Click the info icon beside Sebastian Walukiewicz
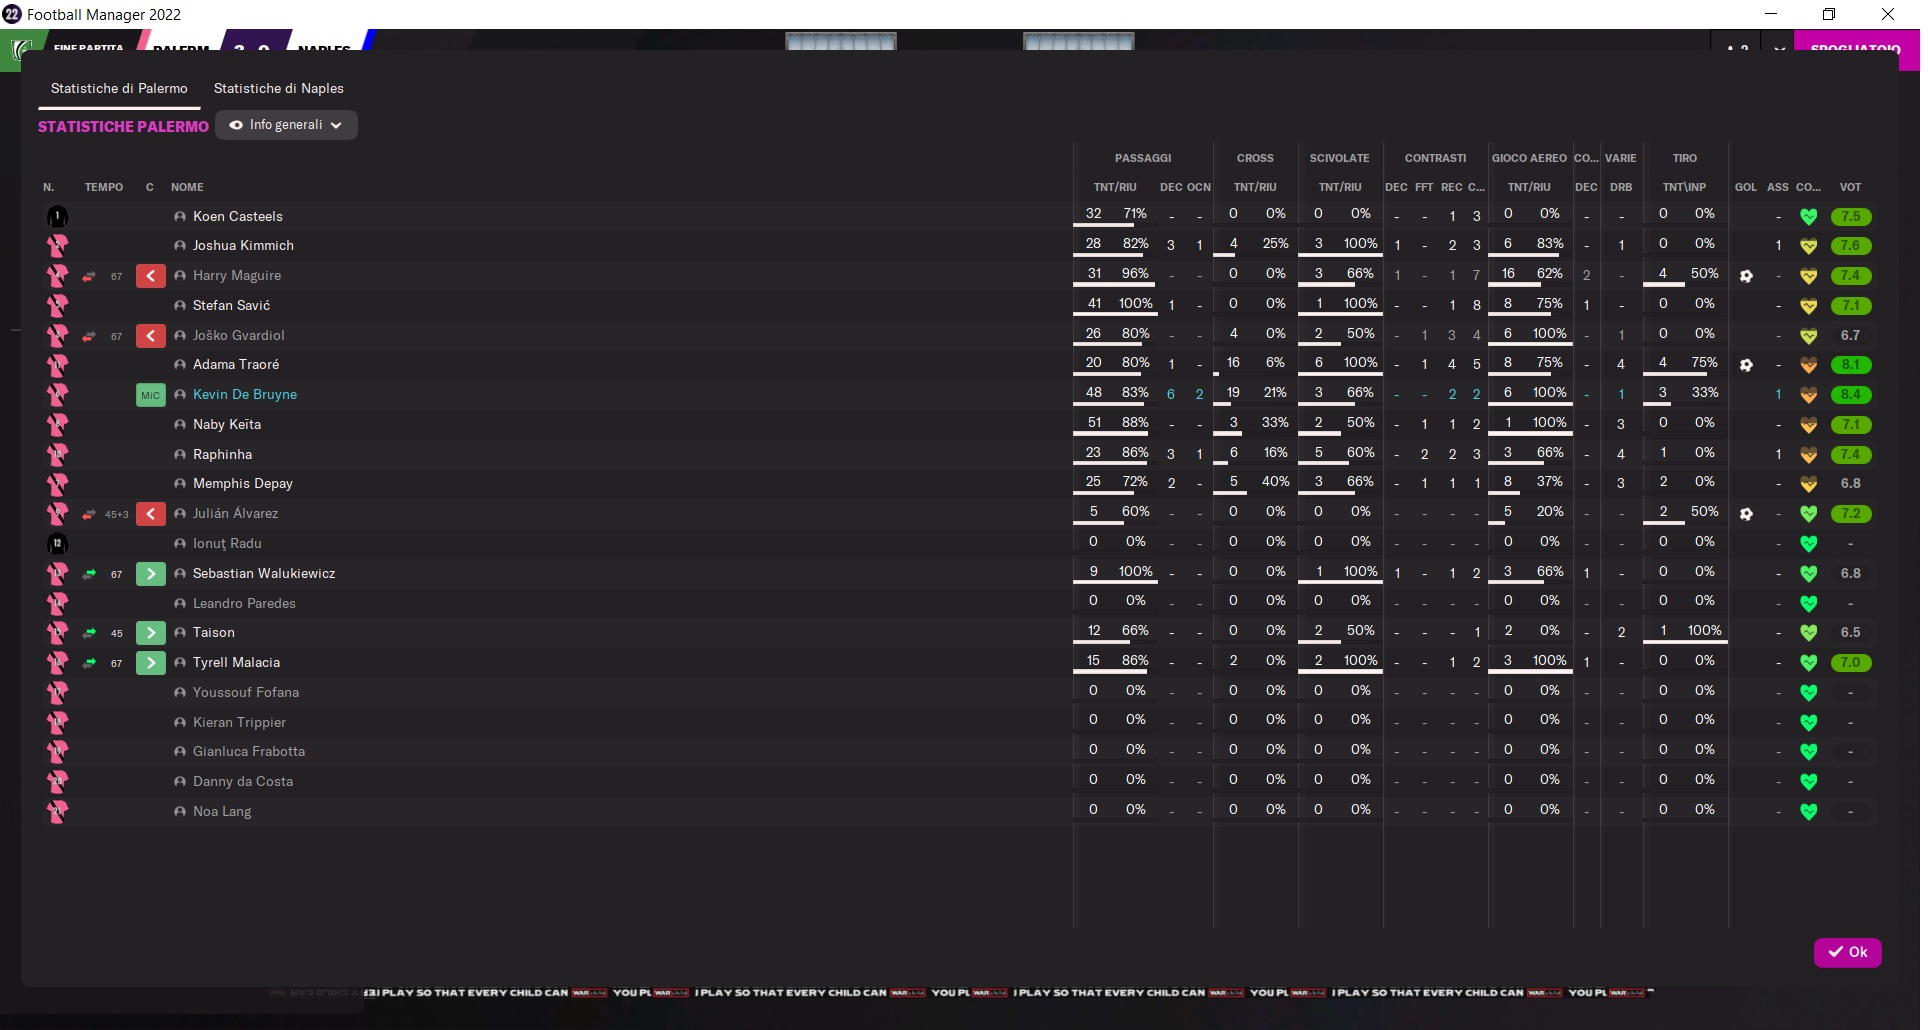Viewport: 1928px width, 1030px height. [x=180, y=573]
